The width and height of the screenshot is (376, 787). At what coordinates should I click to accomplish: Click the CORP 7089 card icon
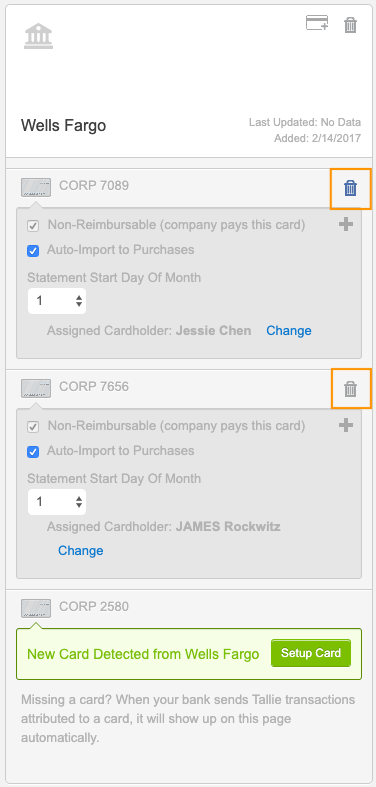pyautogui.click(x=36, y=187)
